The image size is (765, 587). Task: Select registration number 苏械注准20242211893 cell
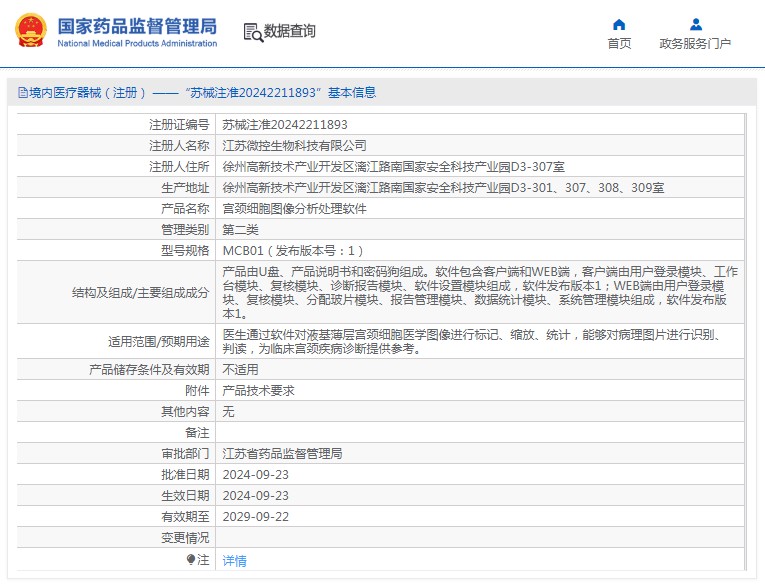[285, 125]
